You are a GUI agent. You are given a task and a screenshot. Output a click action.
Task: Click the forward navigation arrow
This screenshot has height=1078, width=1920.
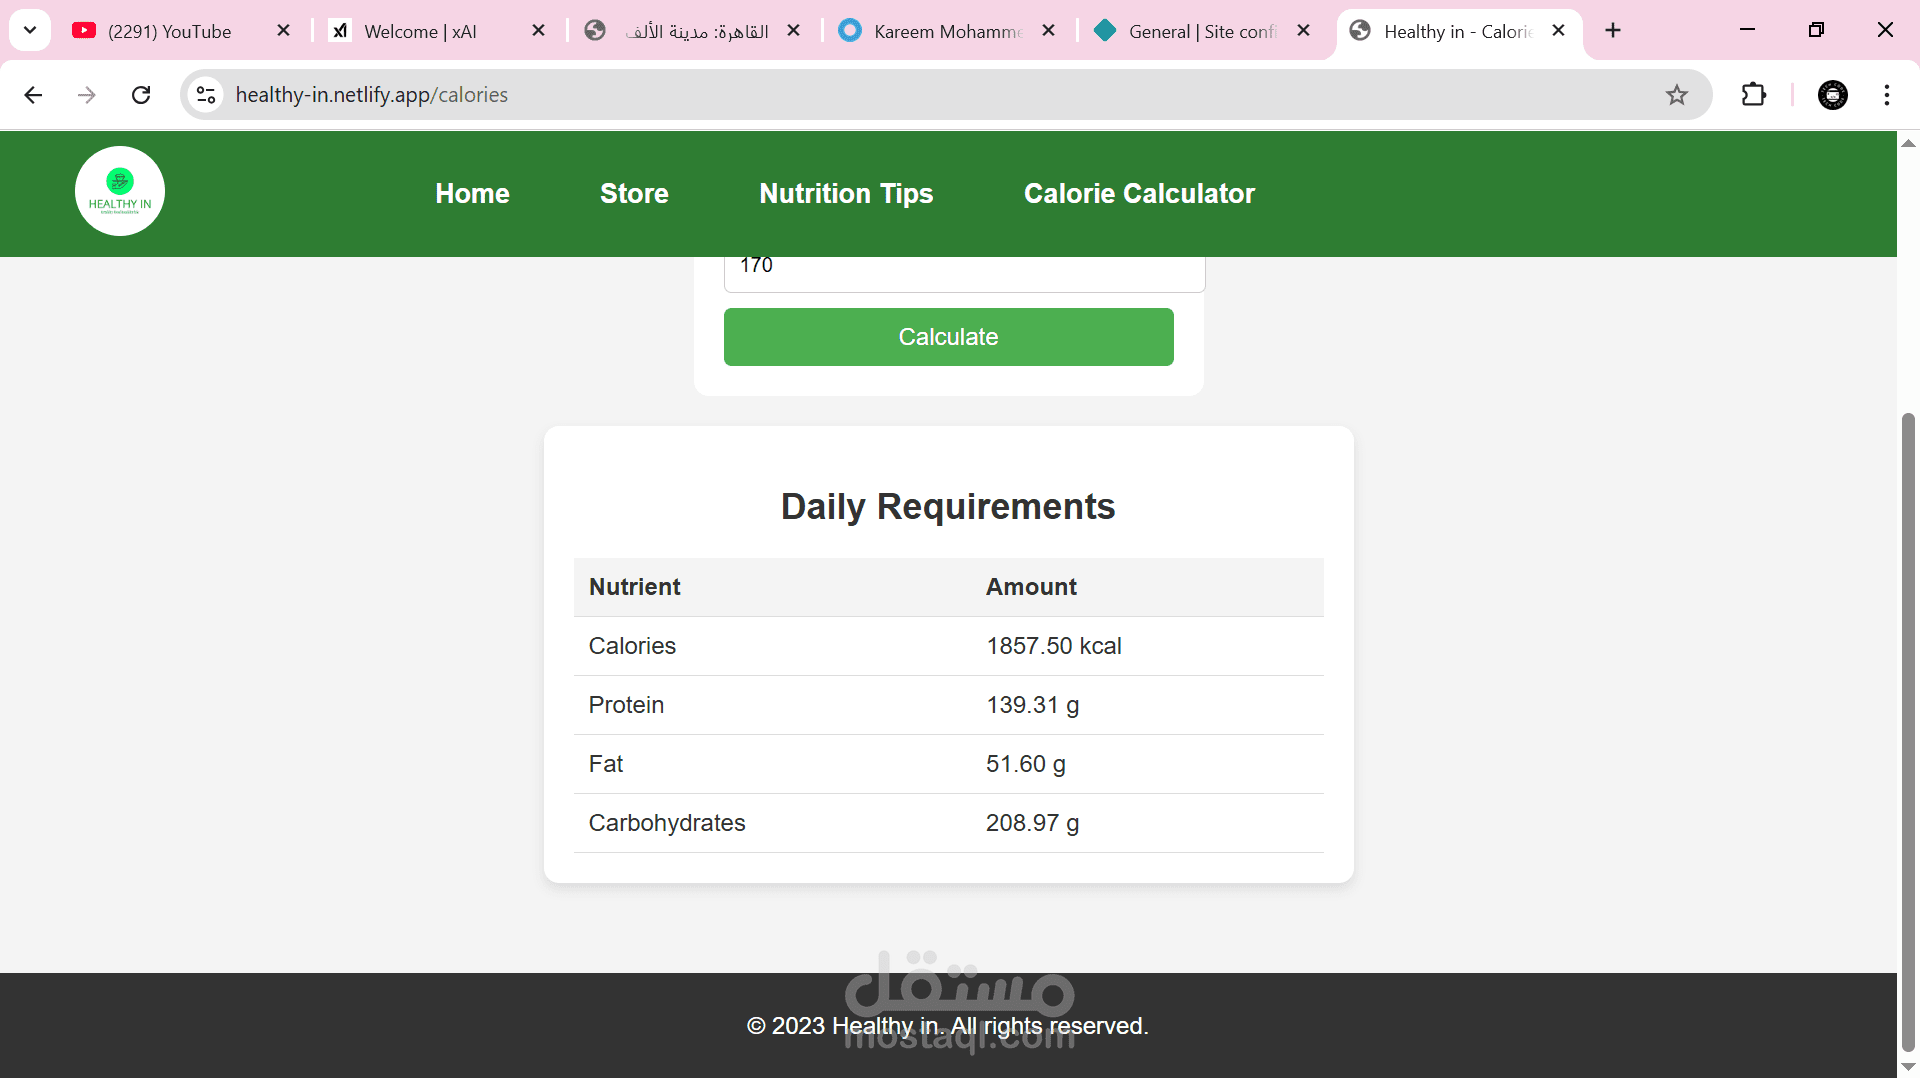click(x=87, y=95)
